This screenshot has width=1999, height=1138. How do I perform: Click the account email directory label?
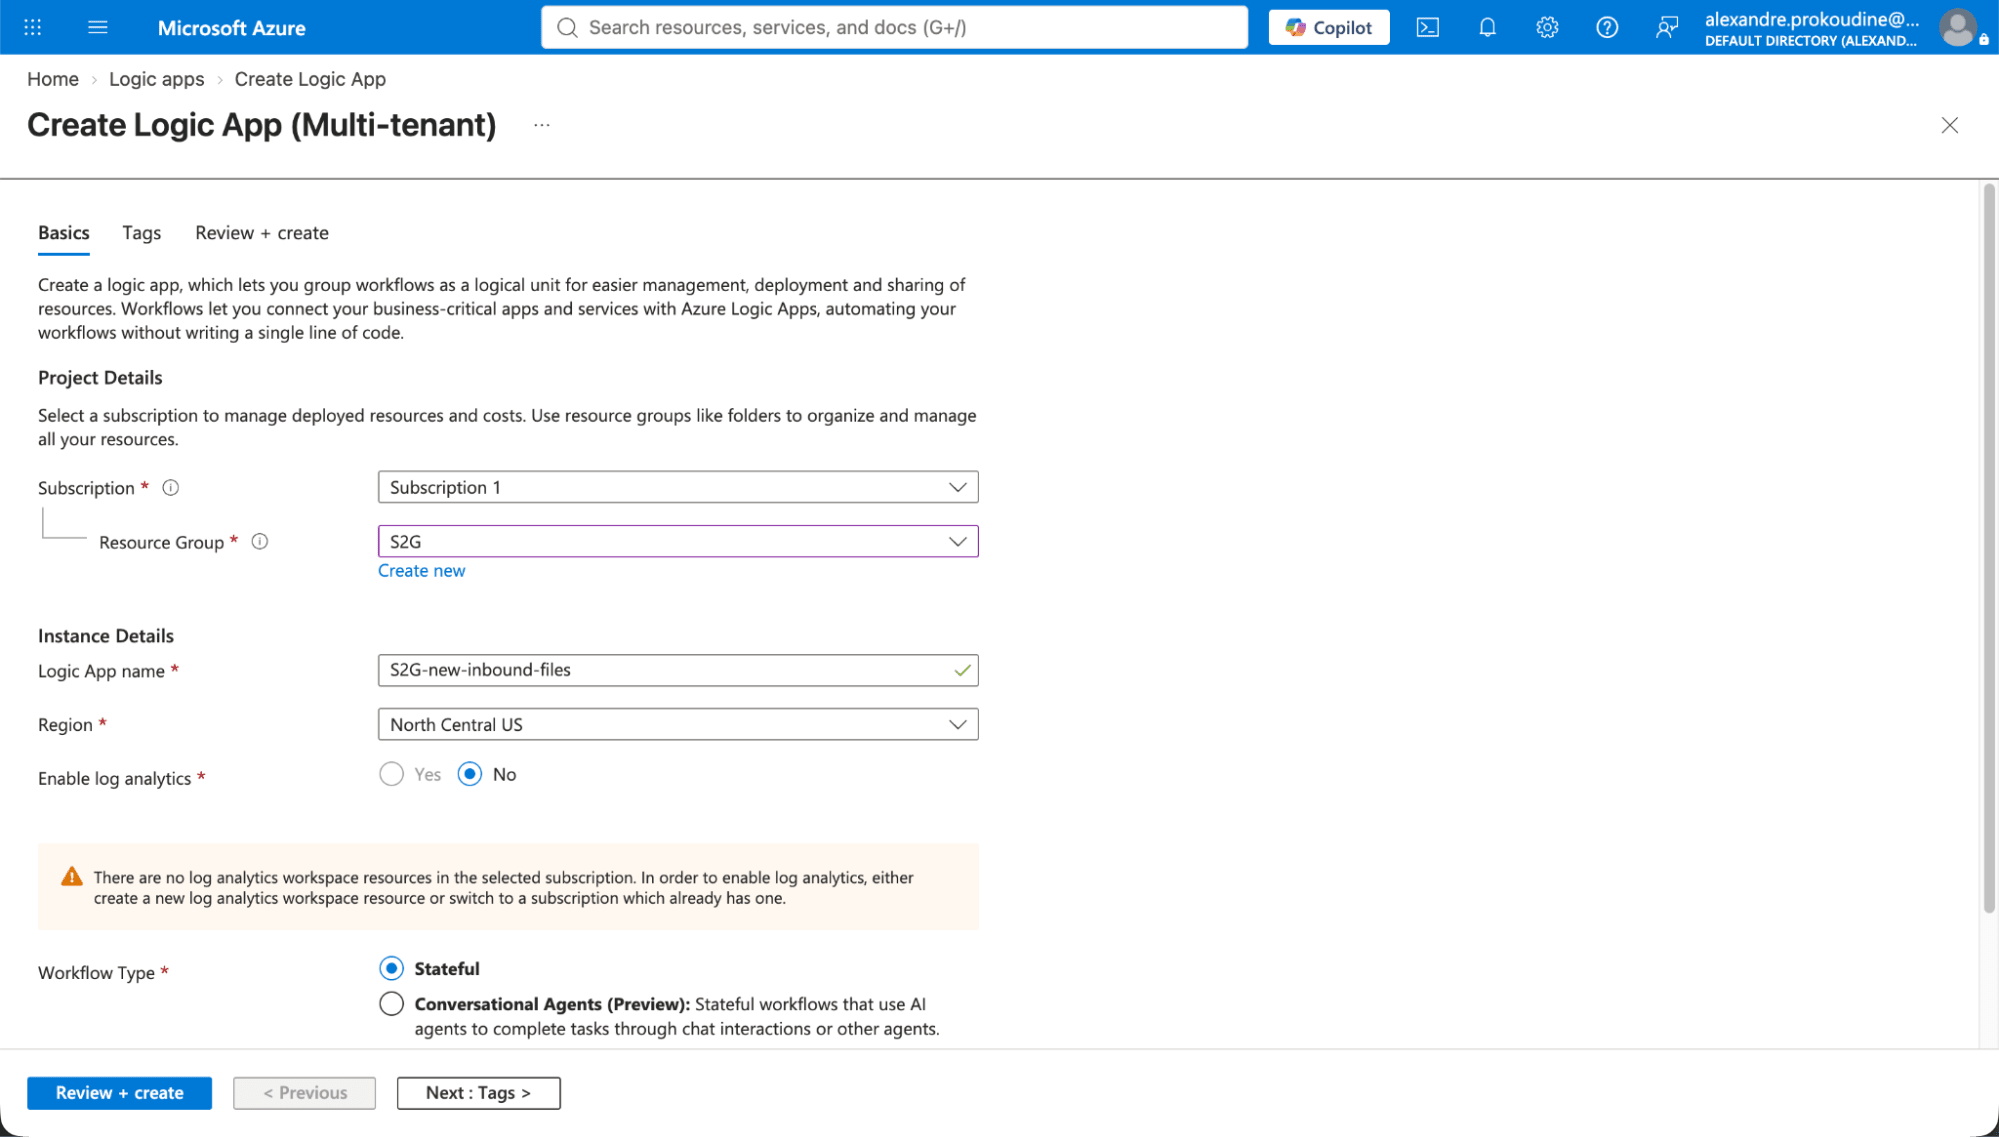click(1811, 28)
